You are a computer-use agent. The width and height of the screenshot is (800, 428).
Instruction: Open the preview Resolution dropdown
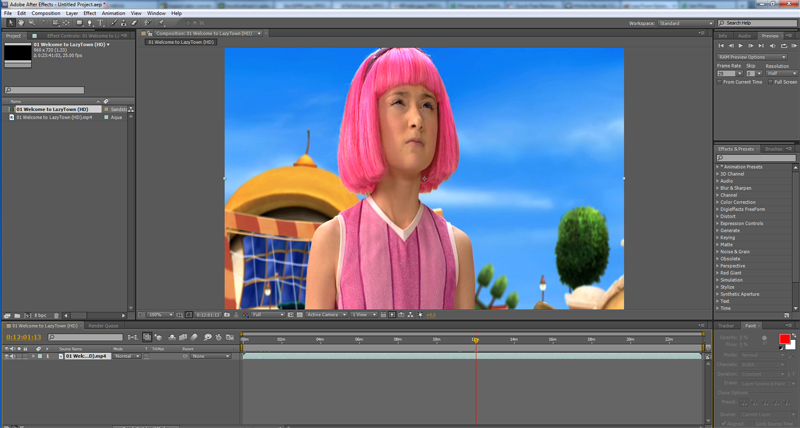tap(781, 73)
